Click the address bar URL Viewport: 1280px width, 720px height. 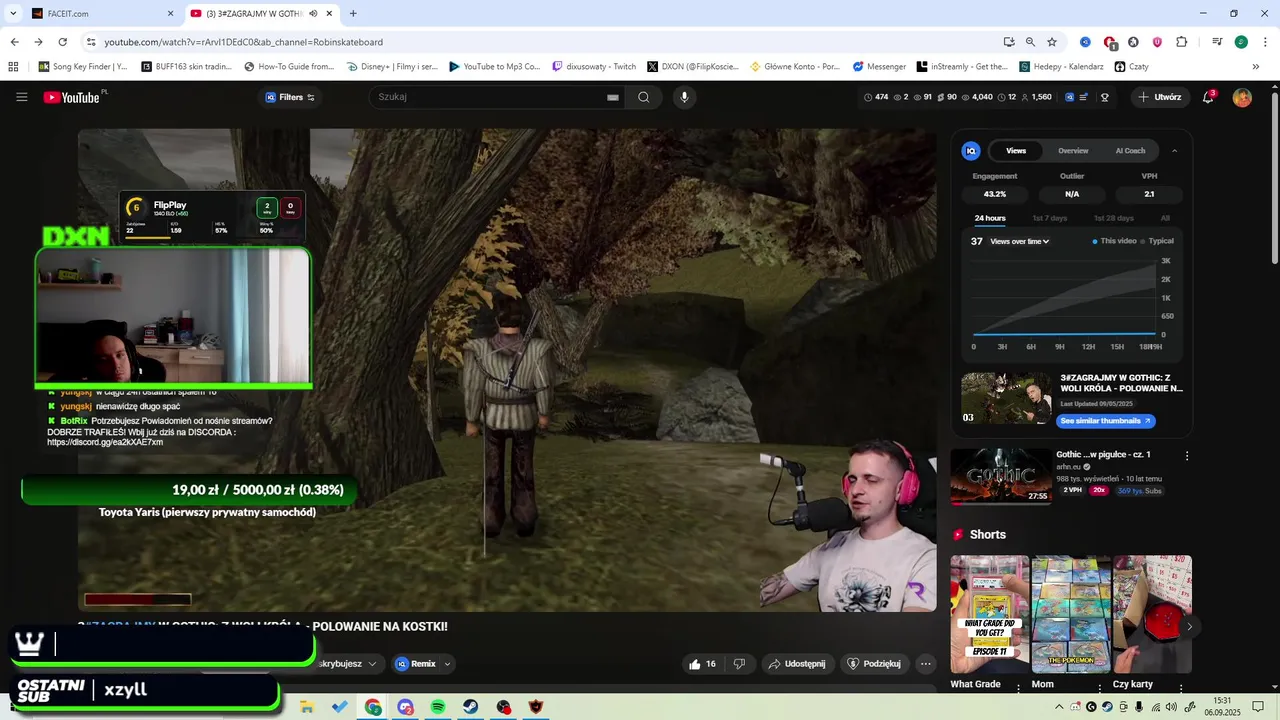tap(243, 42)
